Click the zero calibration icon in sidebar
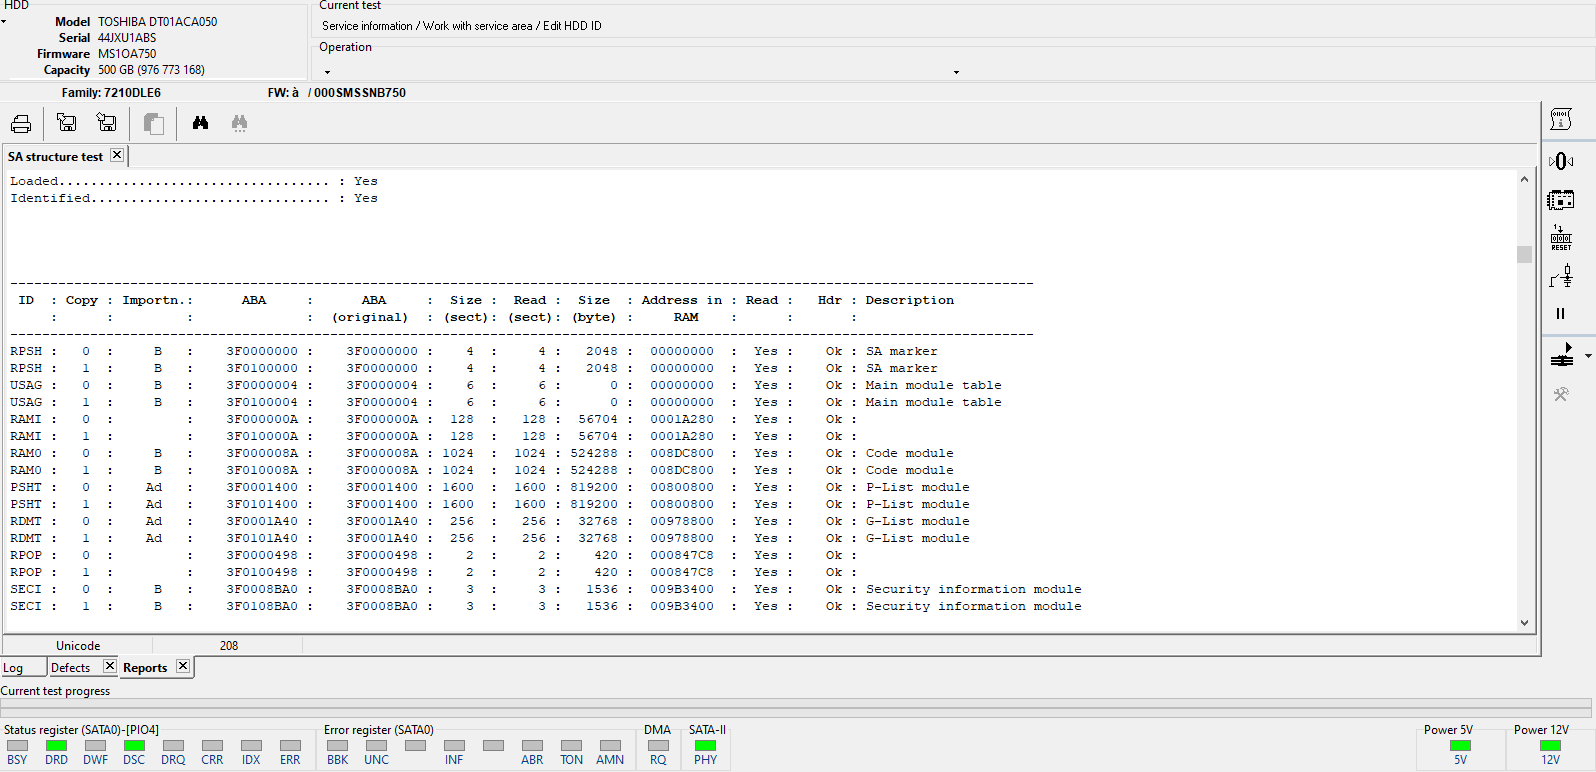The width and height of the screenshot is (1596, 772). pyautogui.click(x=1561, y=161)
